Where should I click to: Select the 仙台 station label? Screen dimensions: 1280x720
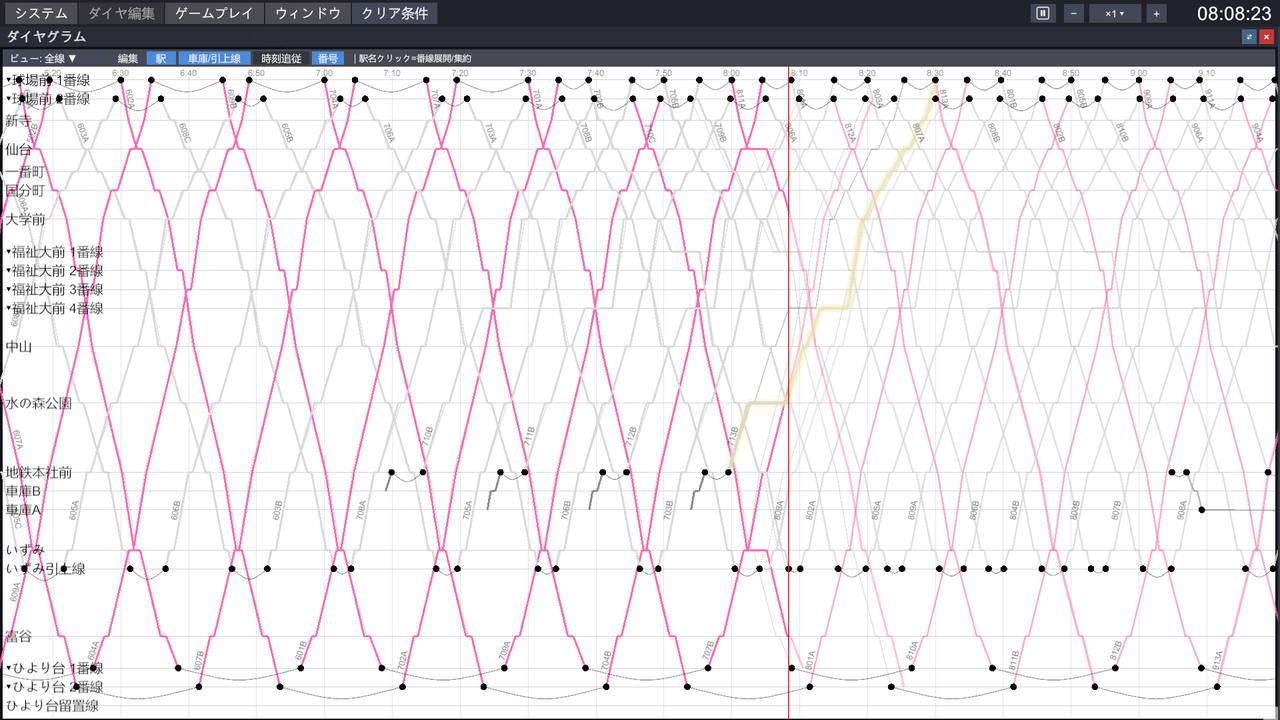coord(18,149)
